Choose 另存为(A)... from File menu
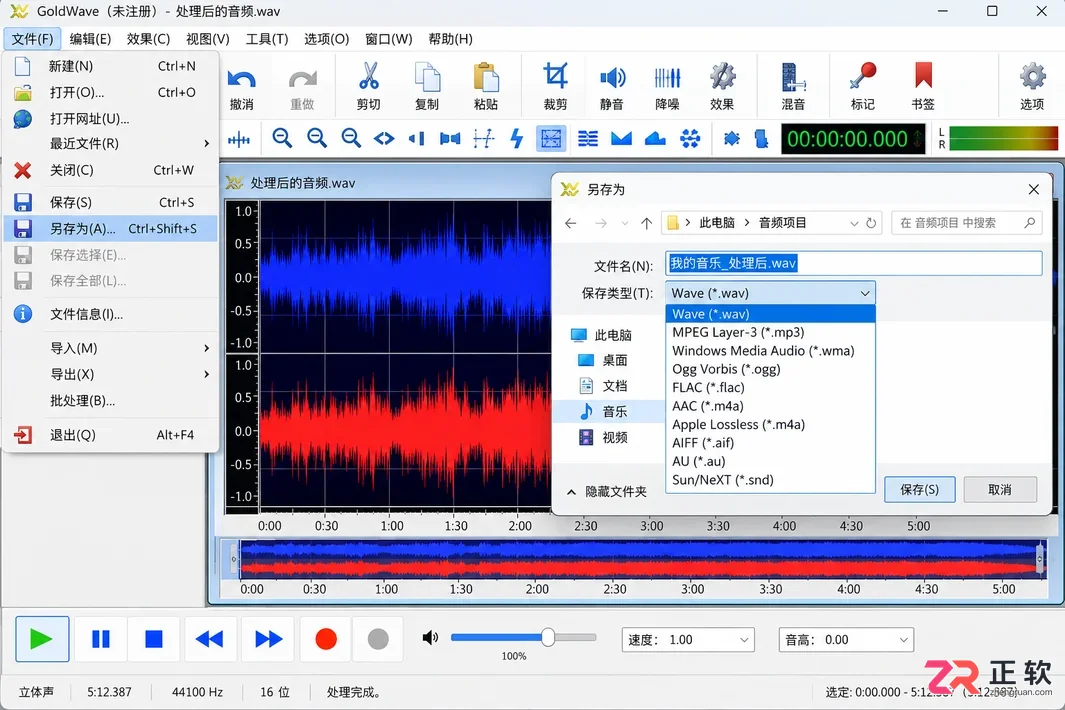The height and width of the screenshot is (710, 1065). tap(111, 228)
